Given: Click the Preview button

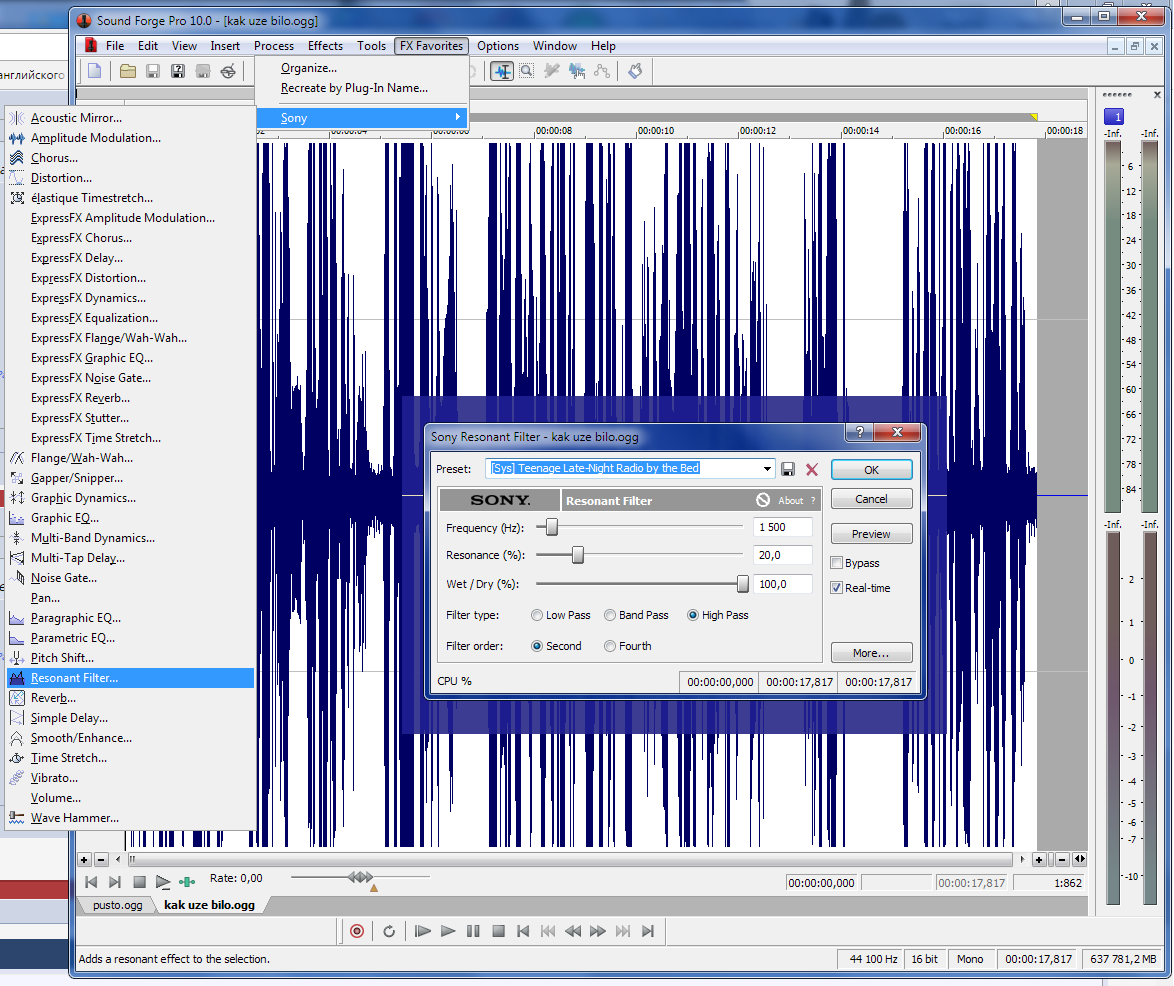Looking at the screenshot, I should tap(872, 534).
